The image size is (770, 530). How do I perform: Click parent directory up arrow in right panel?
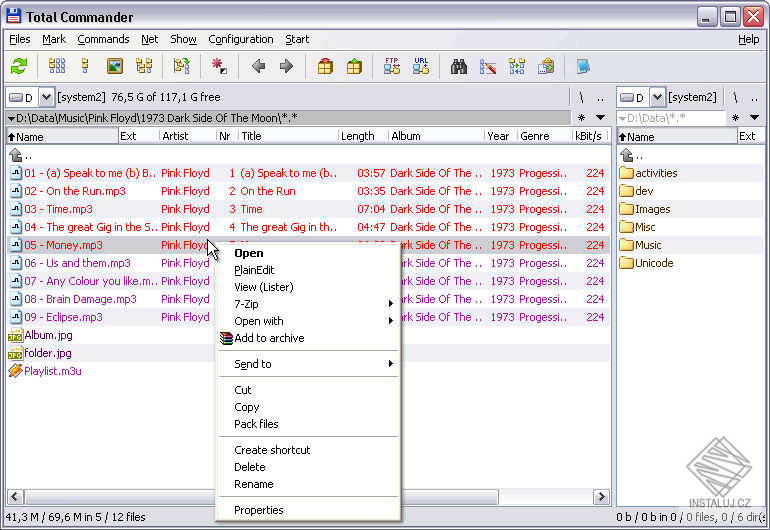pyautogui.click(x=626, y=155)
